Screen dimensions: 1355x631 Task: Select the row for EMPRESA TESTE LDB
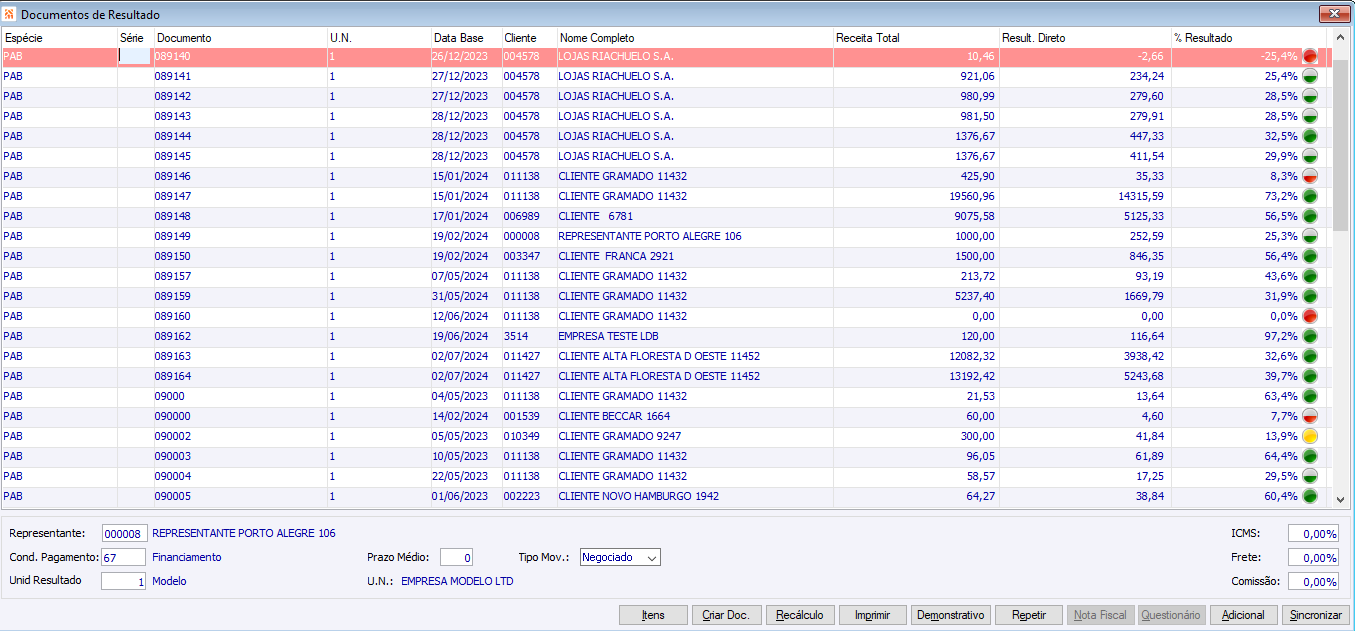tap(665, 336)
